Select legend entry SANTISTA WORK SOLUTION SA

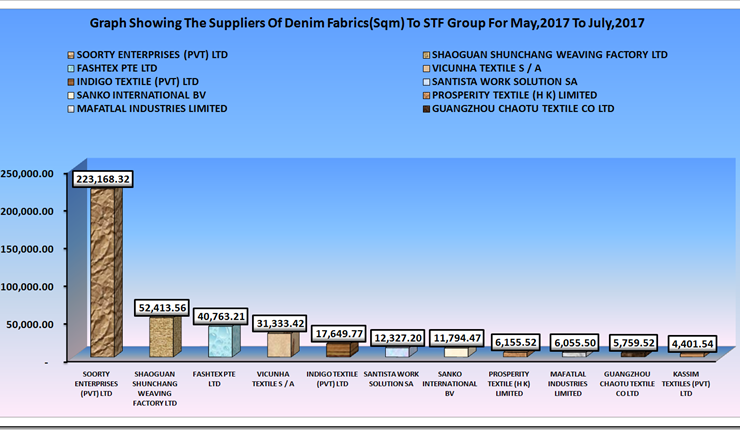pos(505,82)
